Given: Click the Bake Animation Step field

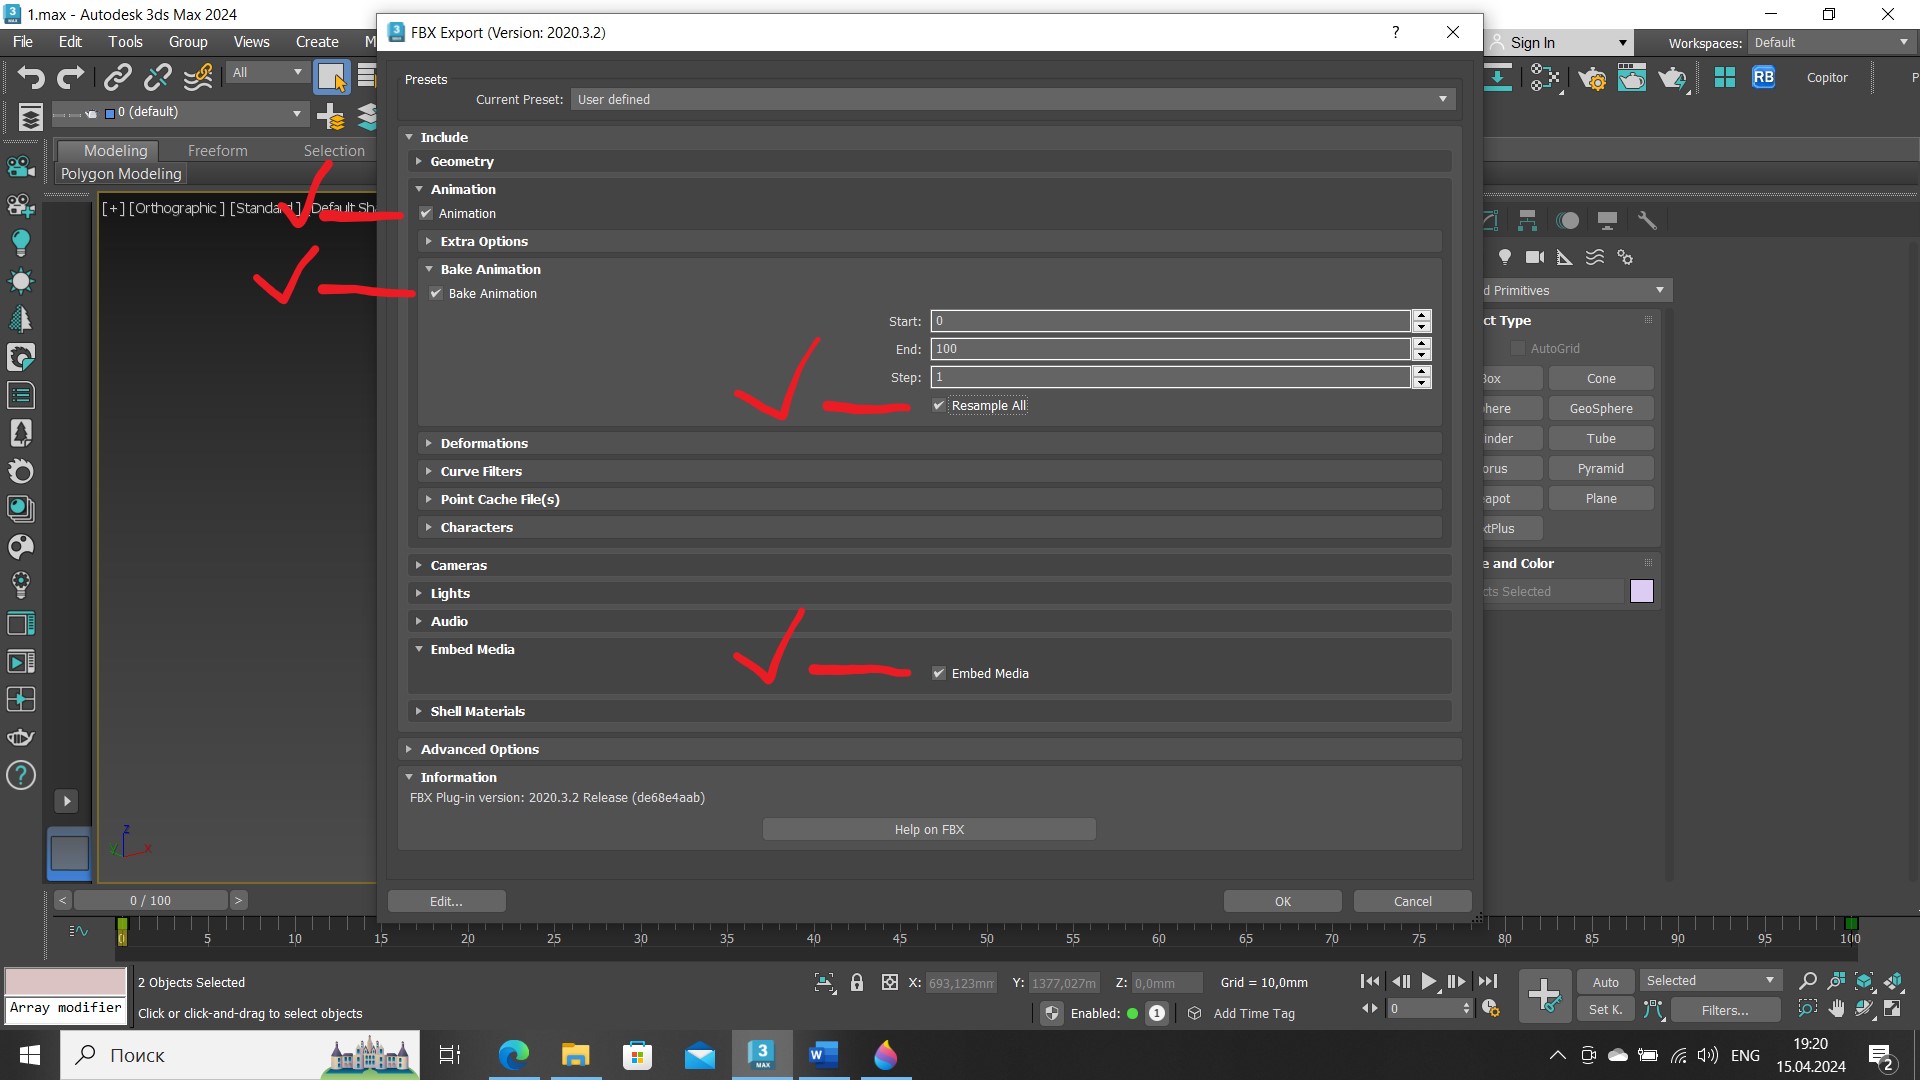Looking at the screenshot, I should click(1170, 377).
